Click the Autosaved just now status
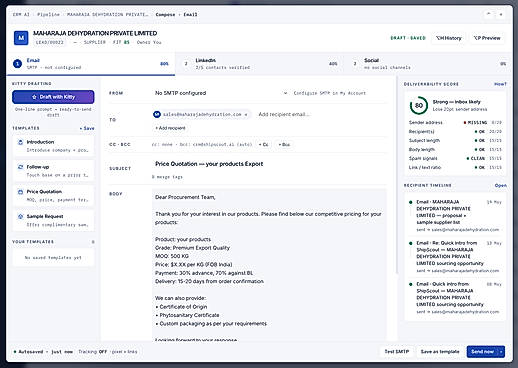This screenshot has height=368, width=518. coord(43,352)
